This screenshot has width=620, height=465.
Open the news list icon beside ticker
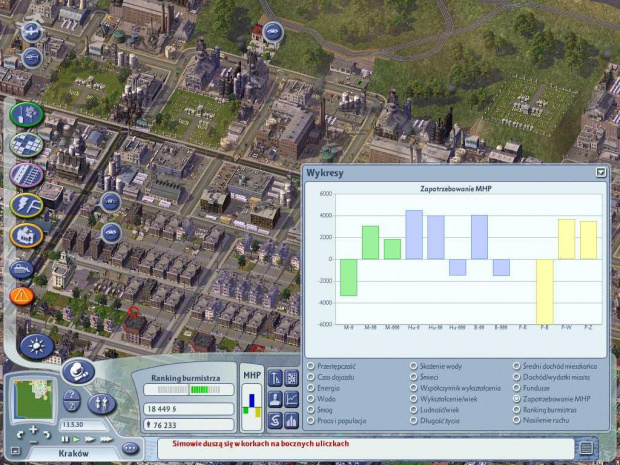[x=586, y=448]
